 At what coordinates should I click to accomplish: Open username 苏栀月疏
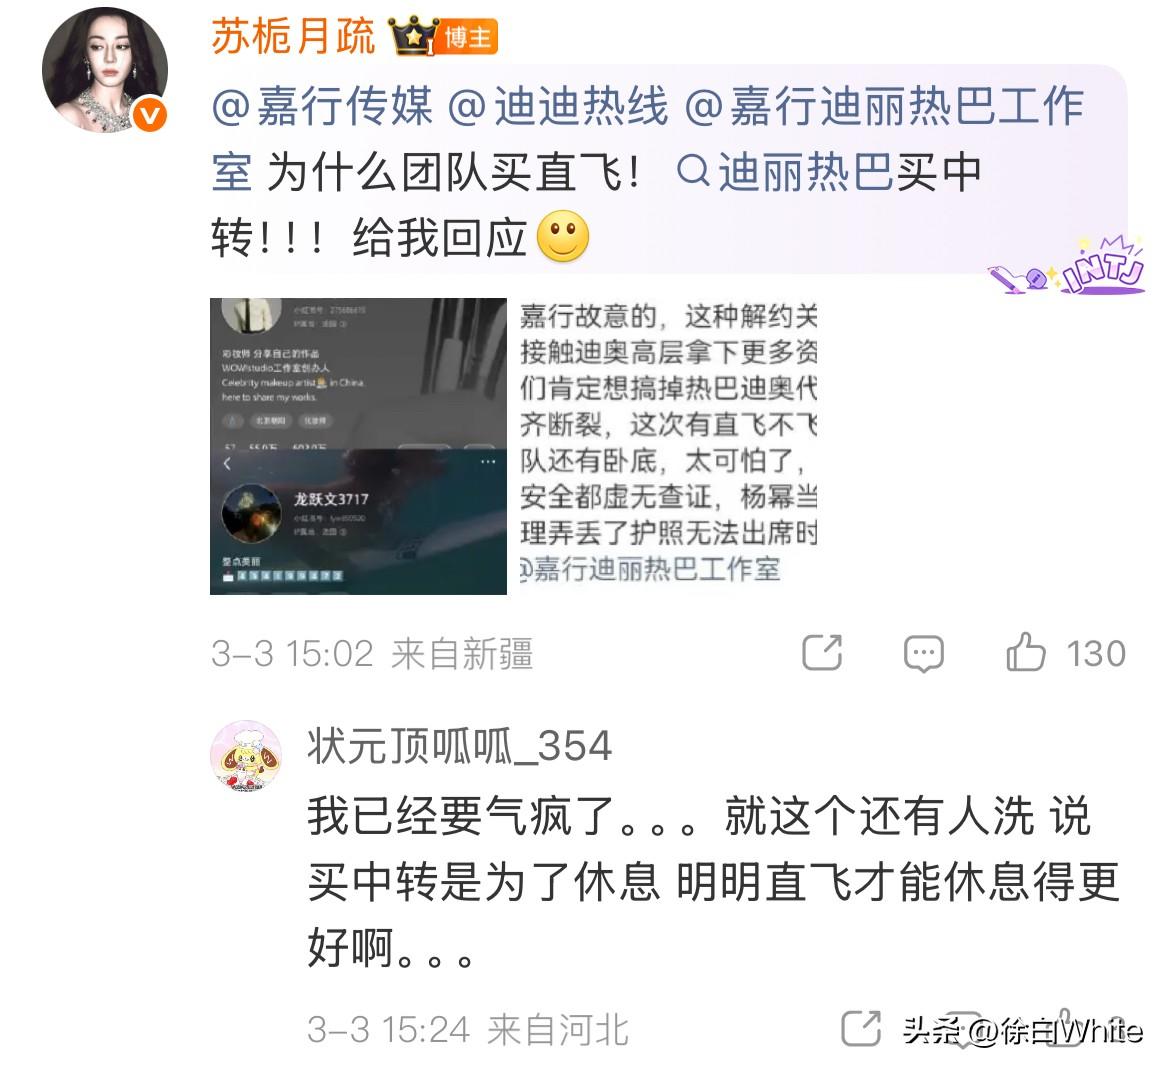click(x=293, y=37)
